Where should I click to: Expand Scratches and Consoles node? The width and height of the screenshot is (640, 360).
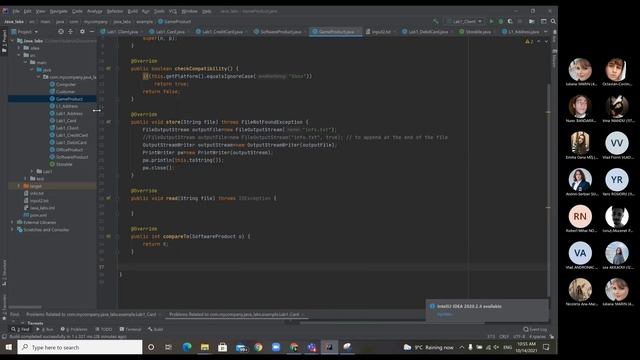tap(12, 230)
